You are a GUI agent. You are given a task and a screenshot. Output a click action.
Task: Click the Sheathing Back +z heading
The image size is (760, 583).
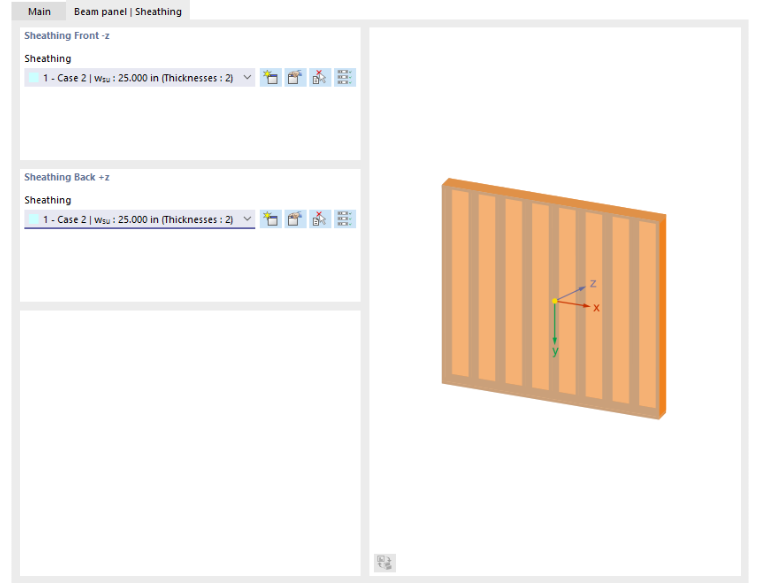click(x=67, y=177)
